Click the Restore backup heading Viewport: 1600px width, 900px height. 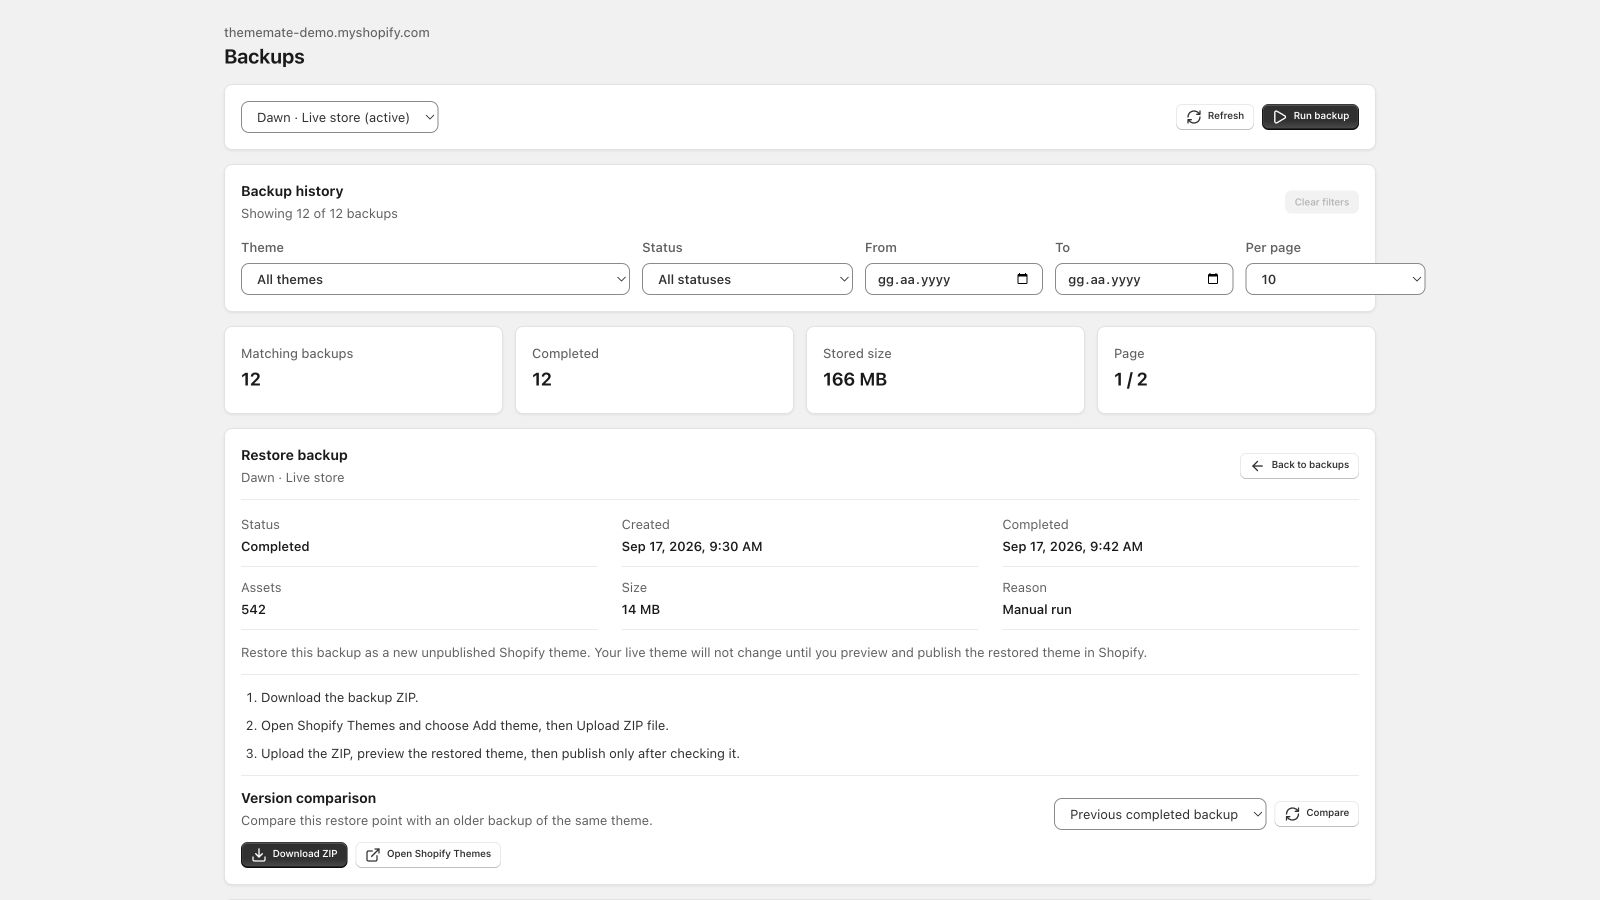click(294, 455)
